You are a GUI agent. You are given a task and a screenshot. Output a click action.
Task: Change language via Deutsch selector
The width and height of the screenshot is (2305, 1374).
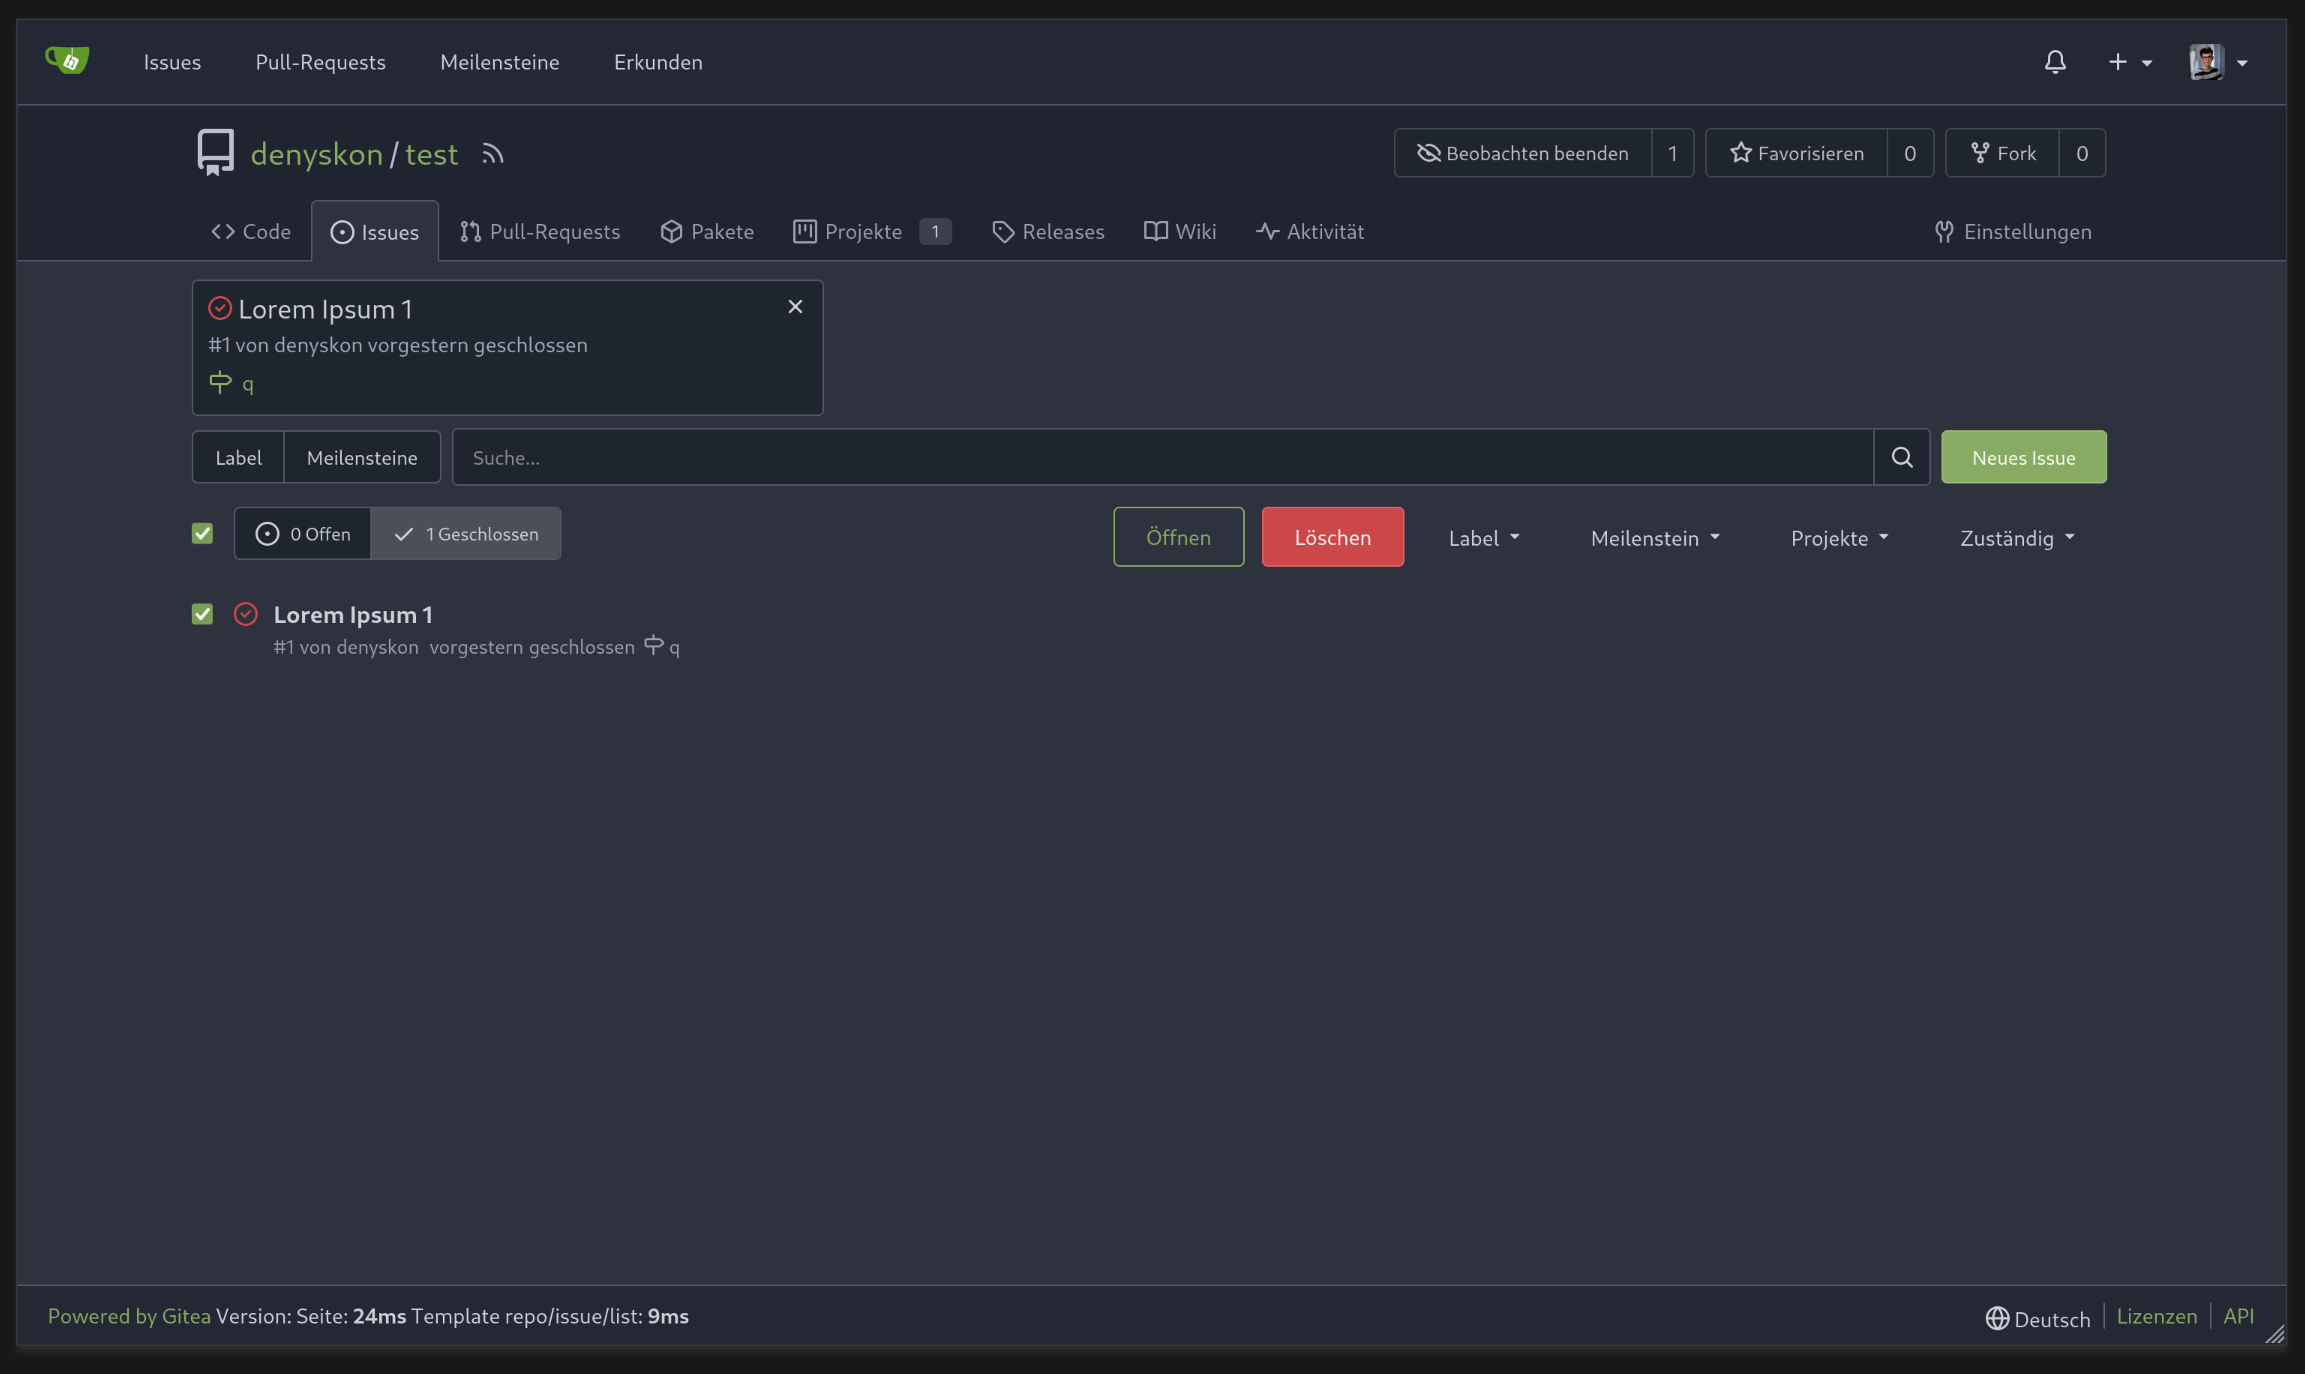[2038, 1318]
